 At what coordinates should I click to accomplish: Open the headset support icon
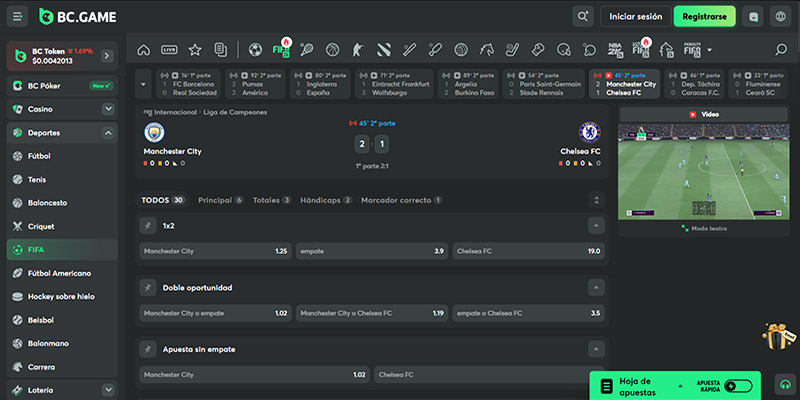[x=785, y=384]
